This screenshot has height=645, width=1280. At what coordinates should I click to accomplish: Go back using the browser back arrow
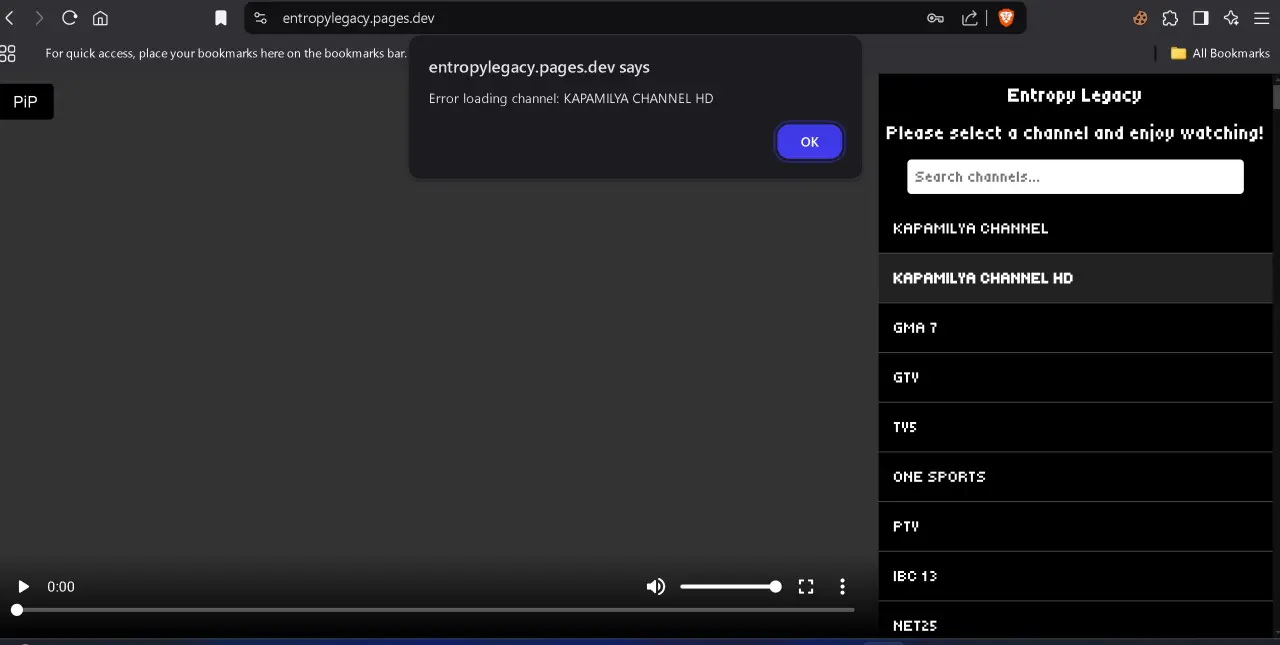pyautogui.click(x=10, y=18)
